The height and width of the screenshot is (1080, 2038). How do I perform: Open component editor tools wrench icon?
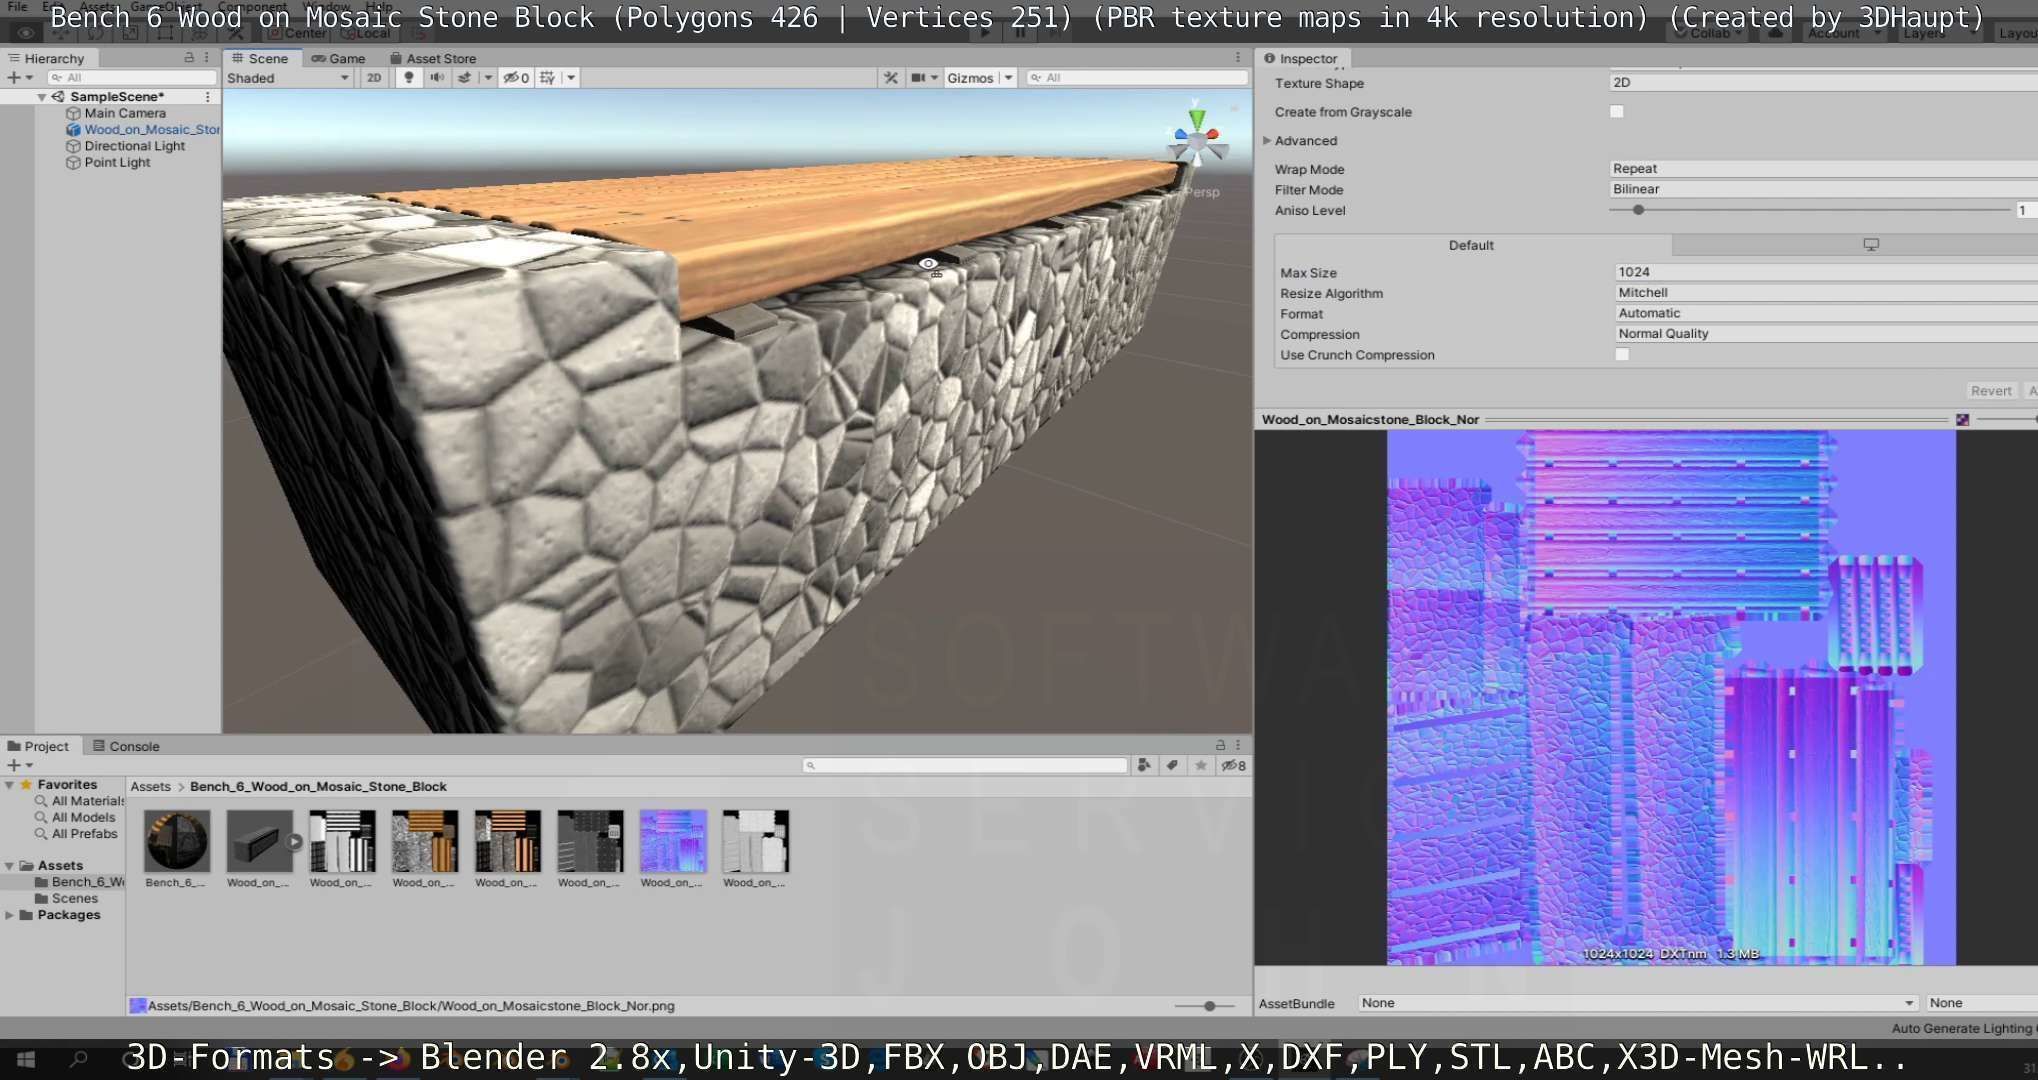pos(890,77)
